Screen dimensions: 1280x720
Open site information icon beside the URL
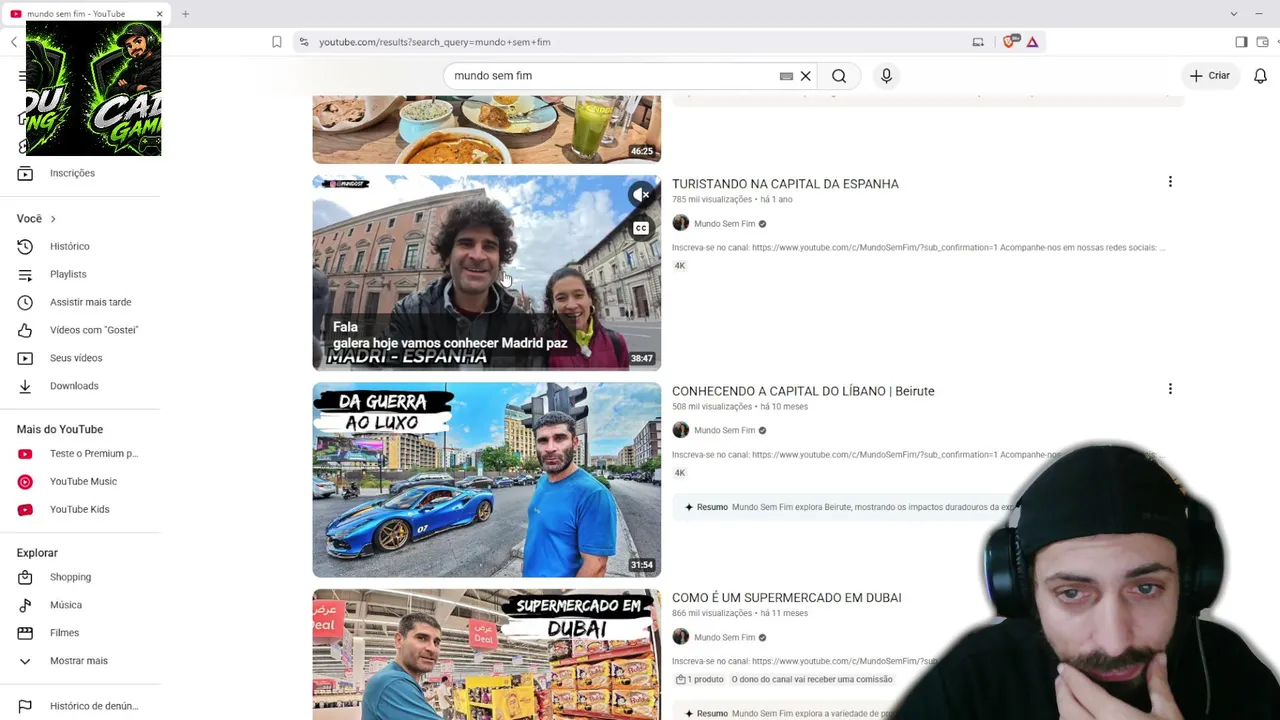pyautogui.click(x=304, y=42)
